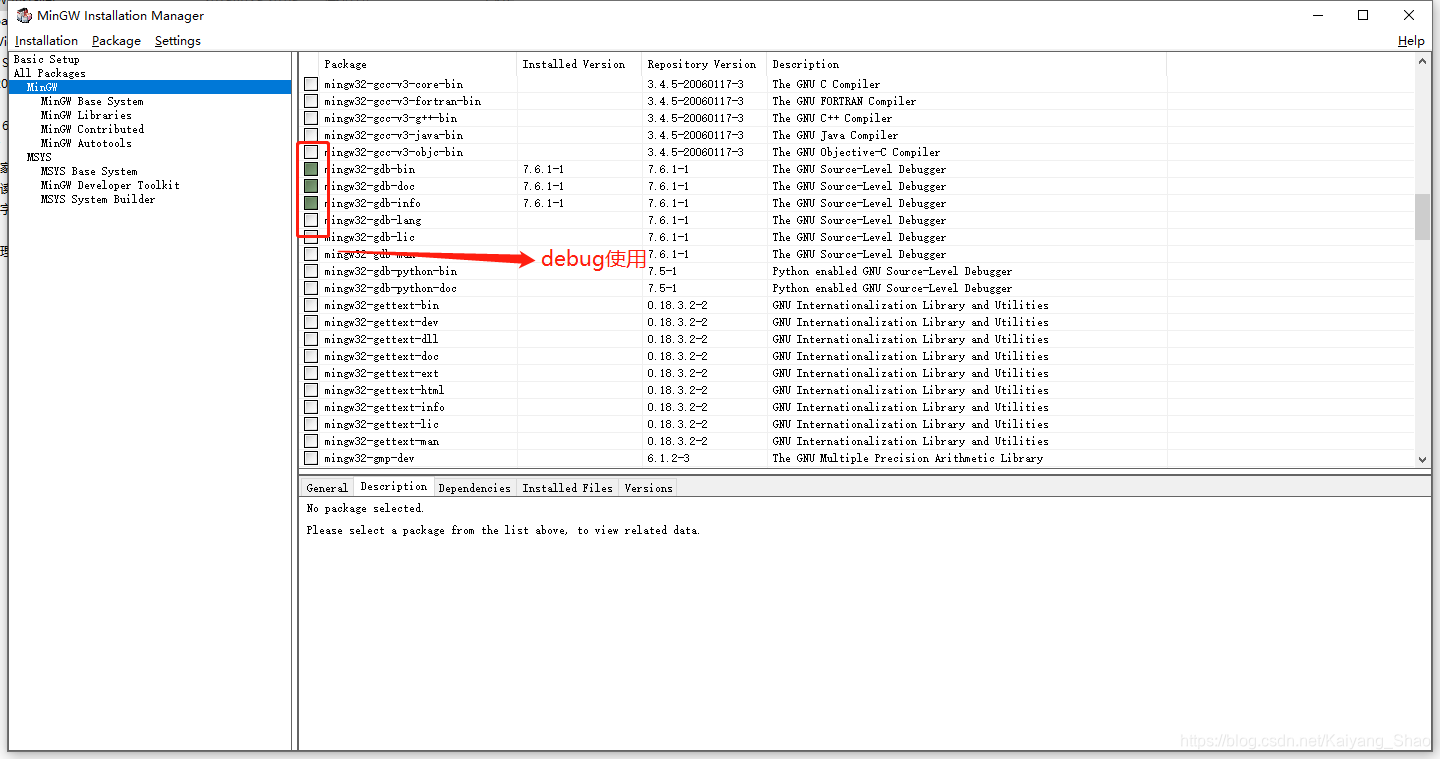Sort by the Package column header

click(x=417, y=64)
